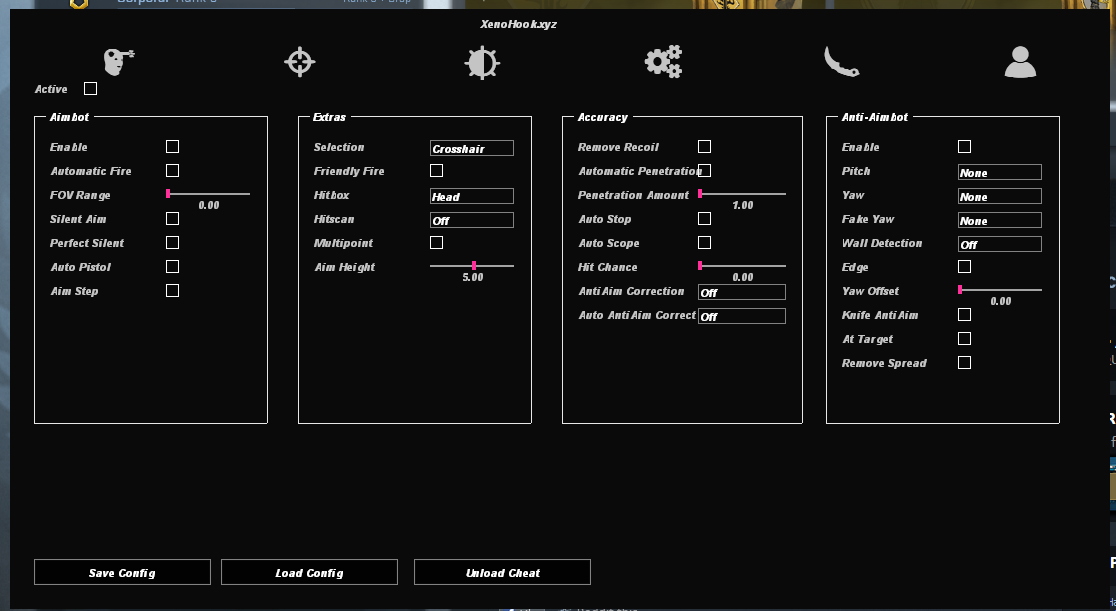Click the XenoHook.xyz title text
1116x611 pixels.
click(518, 24)
